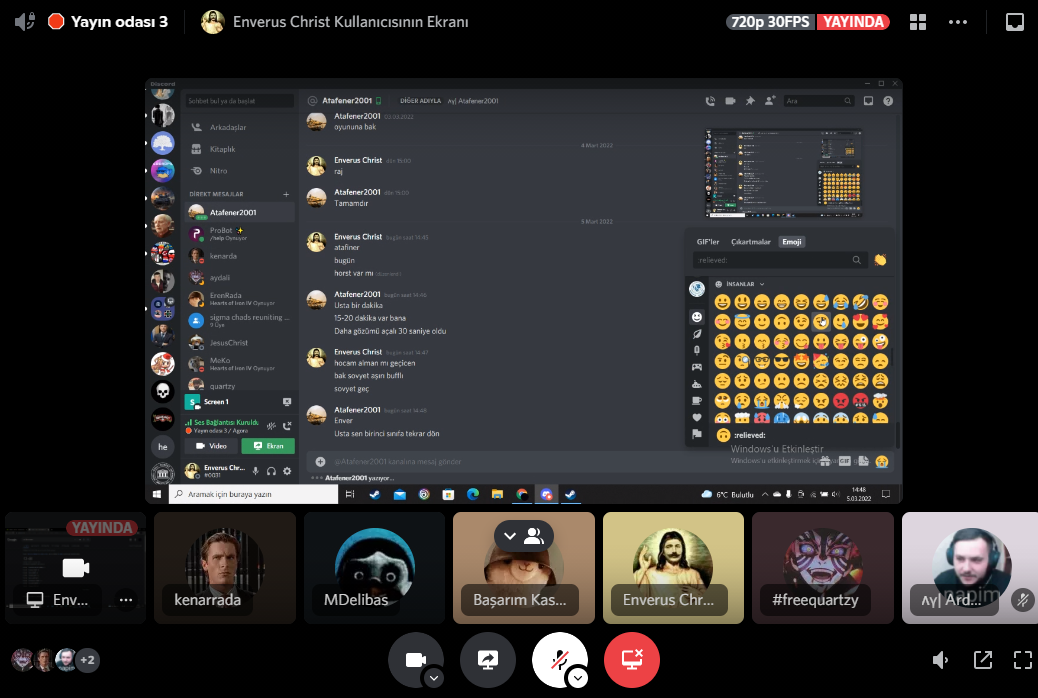Viewport: 1038px width, 698px height.
Task: In streamed screen, click message input for Atafener2001
Action: 563,462
